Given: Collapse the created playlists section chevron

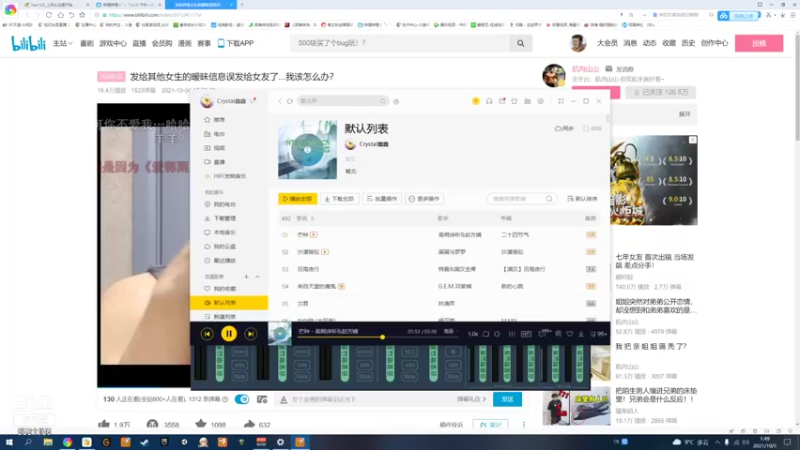Looking at the screenshot, I should point(258,277).
